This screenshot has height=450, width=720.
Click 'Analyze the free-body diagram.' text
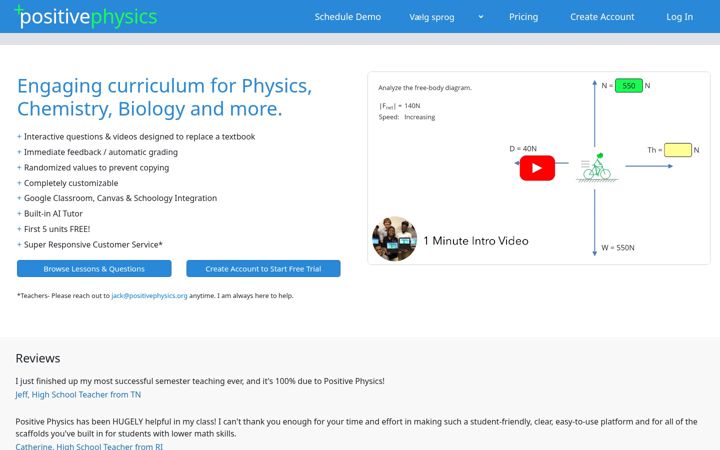point(425,88)
